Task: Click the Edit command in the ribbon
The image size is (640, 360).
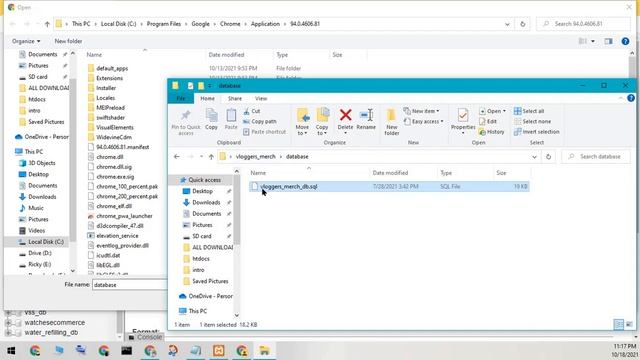Action: (488, 121)
